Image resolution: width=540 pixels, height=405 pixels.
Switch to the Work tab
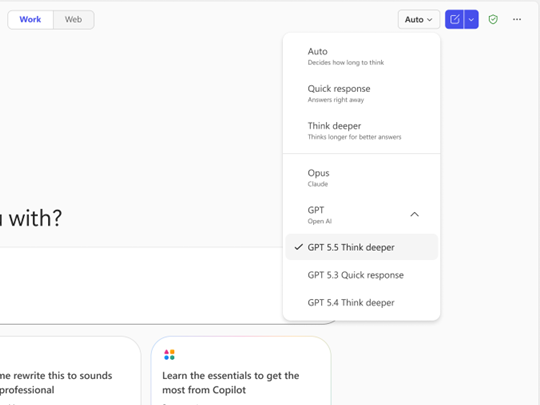[30, 20]
